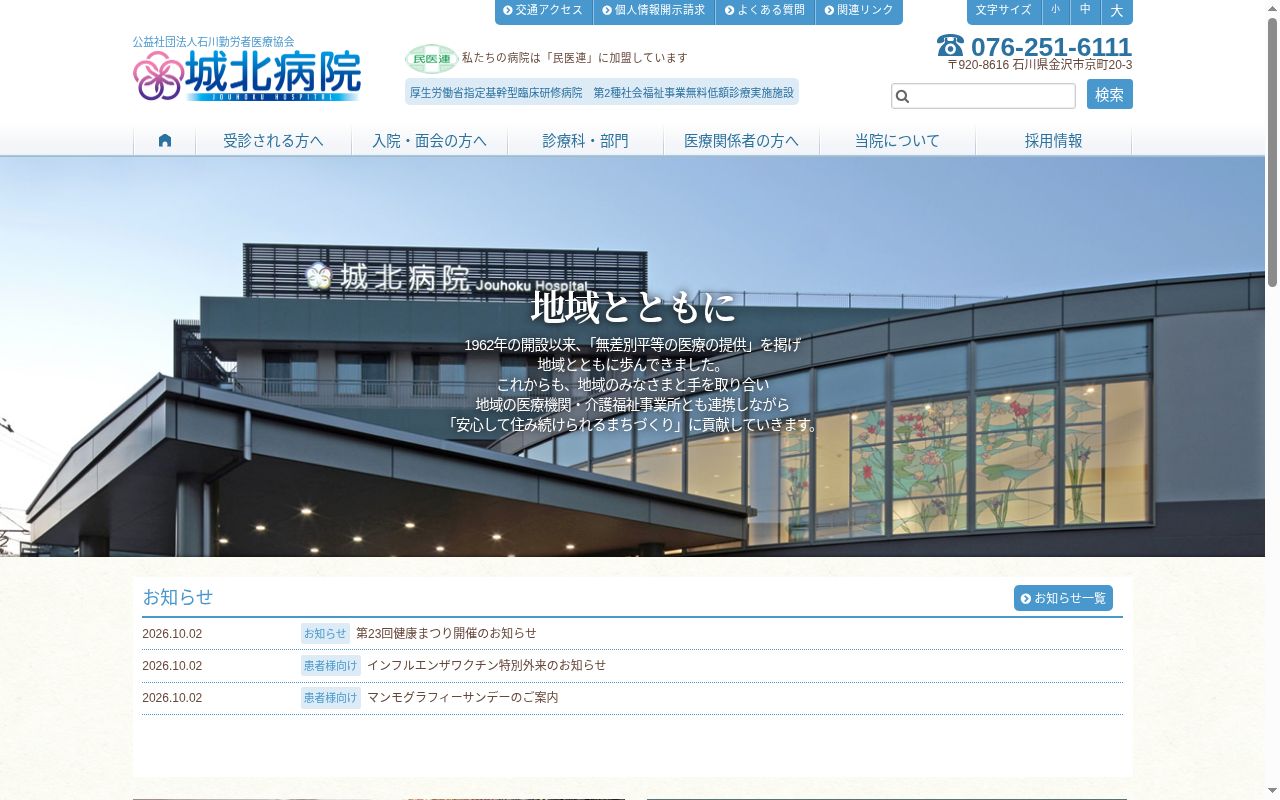The image size is (1280, 800).
Task: Open 採用情報 menu
Action: pos(1053,141)
